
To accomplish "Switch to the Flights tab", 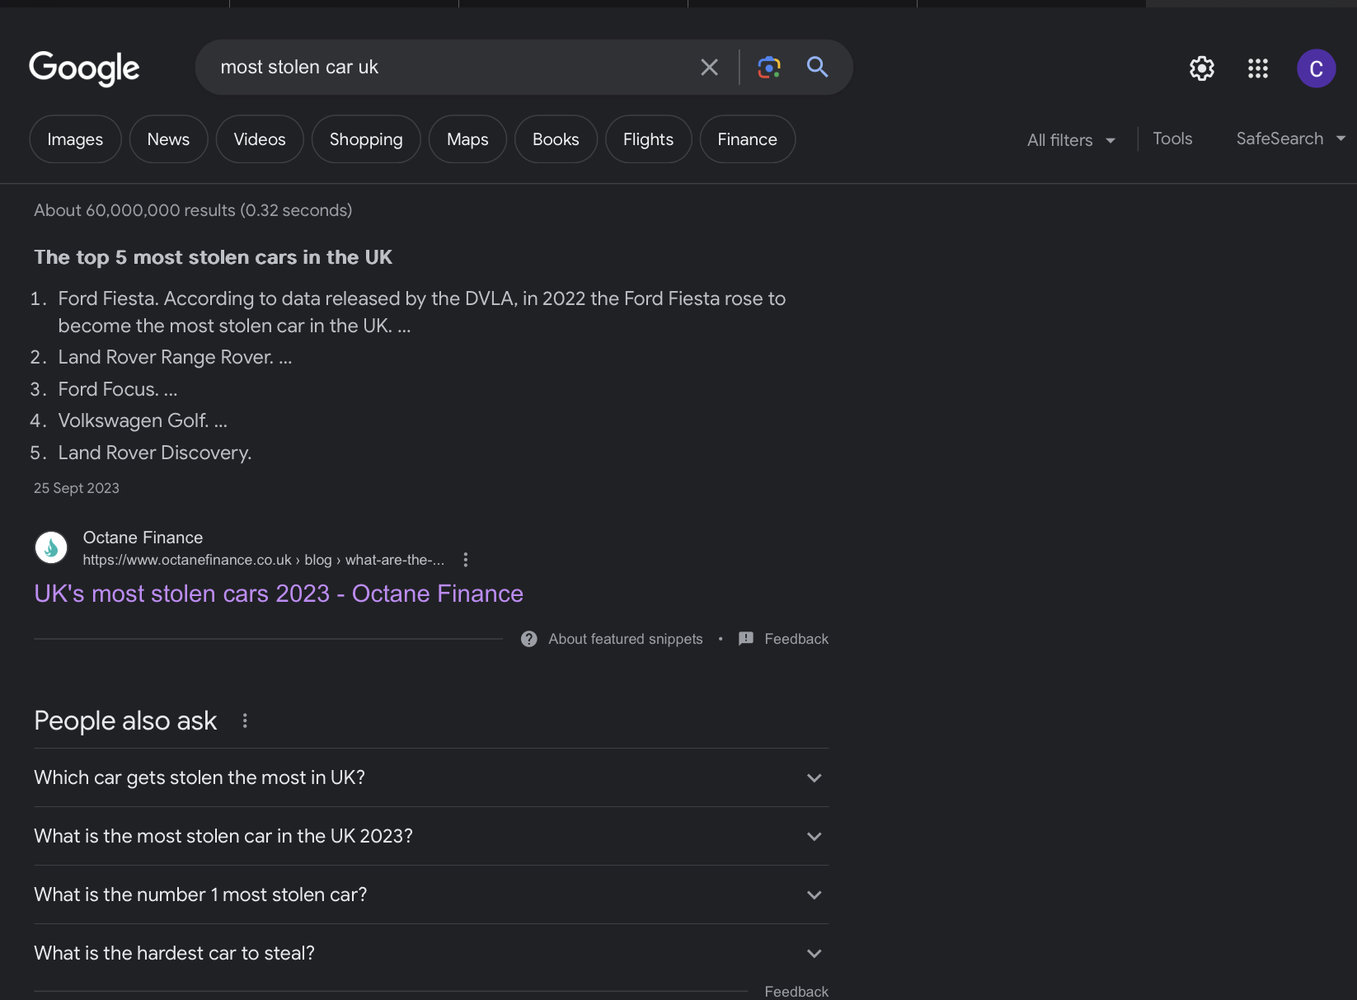I will pyautogui.click(x=648, y=139).
